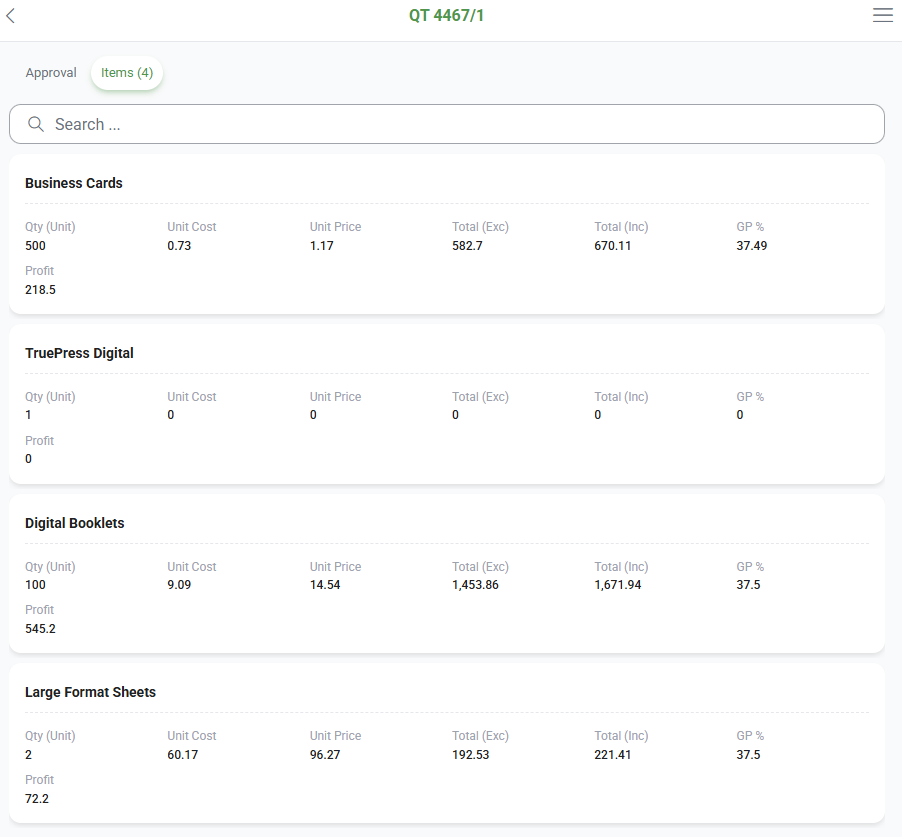The width and height of the screenshot is (902, 837).
Task: Click the QT 4467/1 title
Action: coord(446,16)
